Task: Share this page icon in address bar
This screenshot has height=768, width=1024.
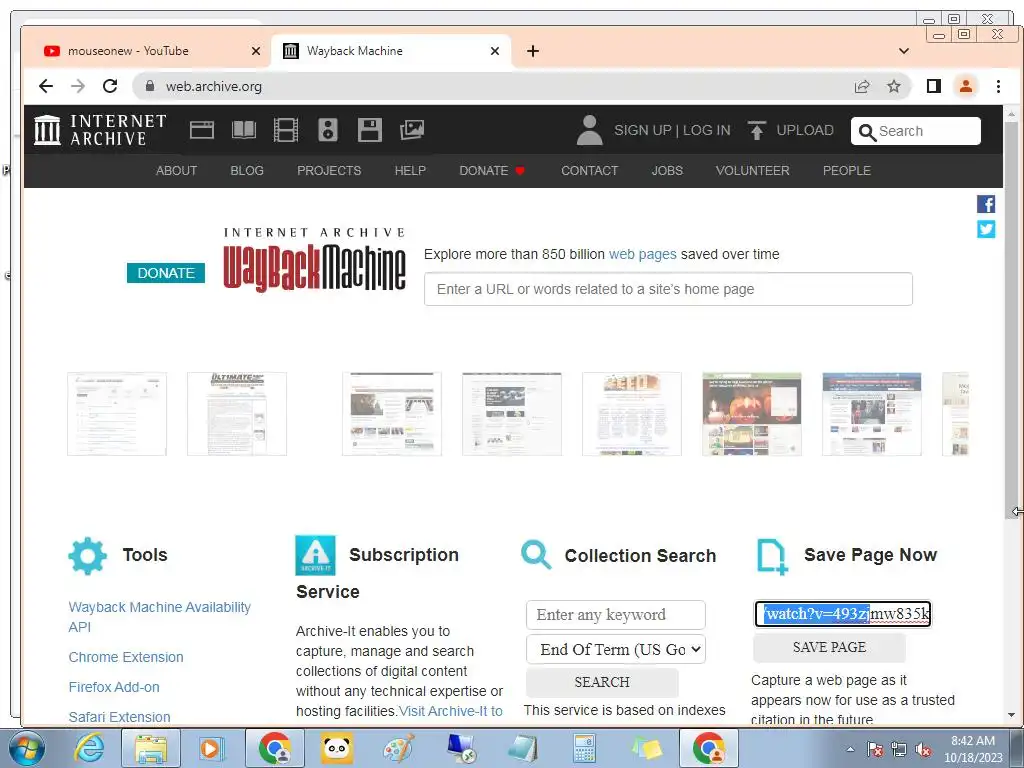Action: tap(862, 86)
